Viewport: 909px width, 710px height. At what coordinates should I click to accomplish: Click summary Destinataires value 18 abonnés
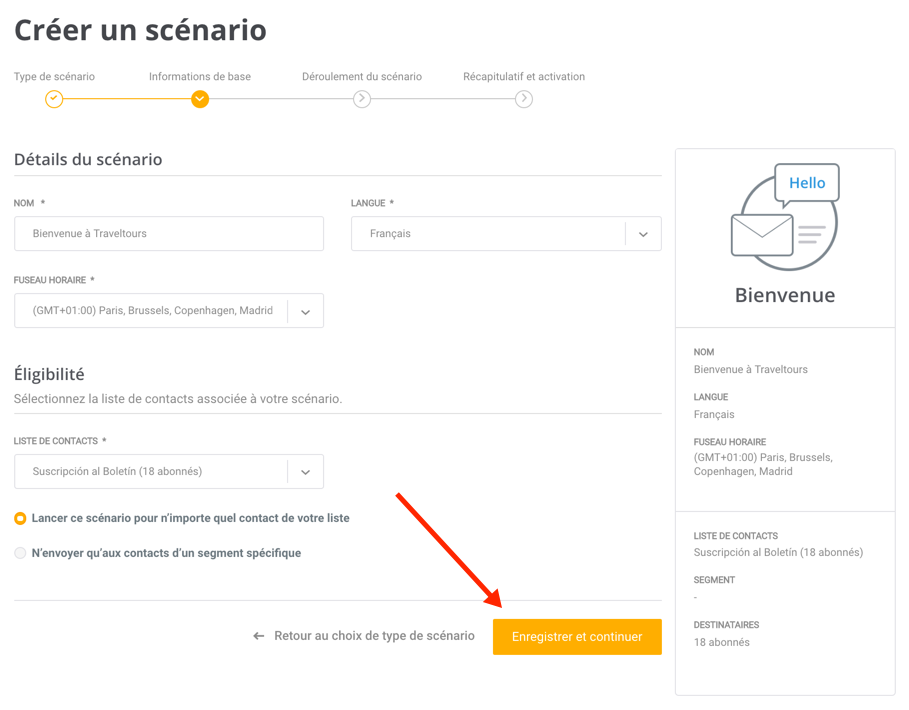click(x=722, y=642)
